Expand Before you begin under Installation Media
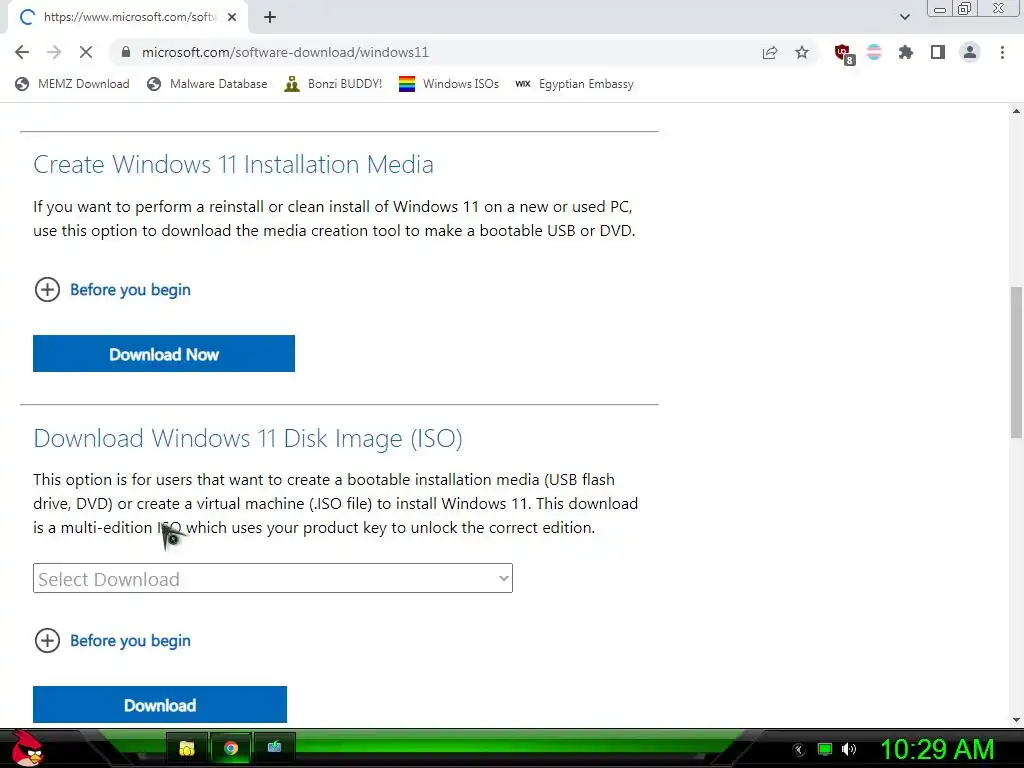The image size is (1024, 768). (x=112, y=289)
